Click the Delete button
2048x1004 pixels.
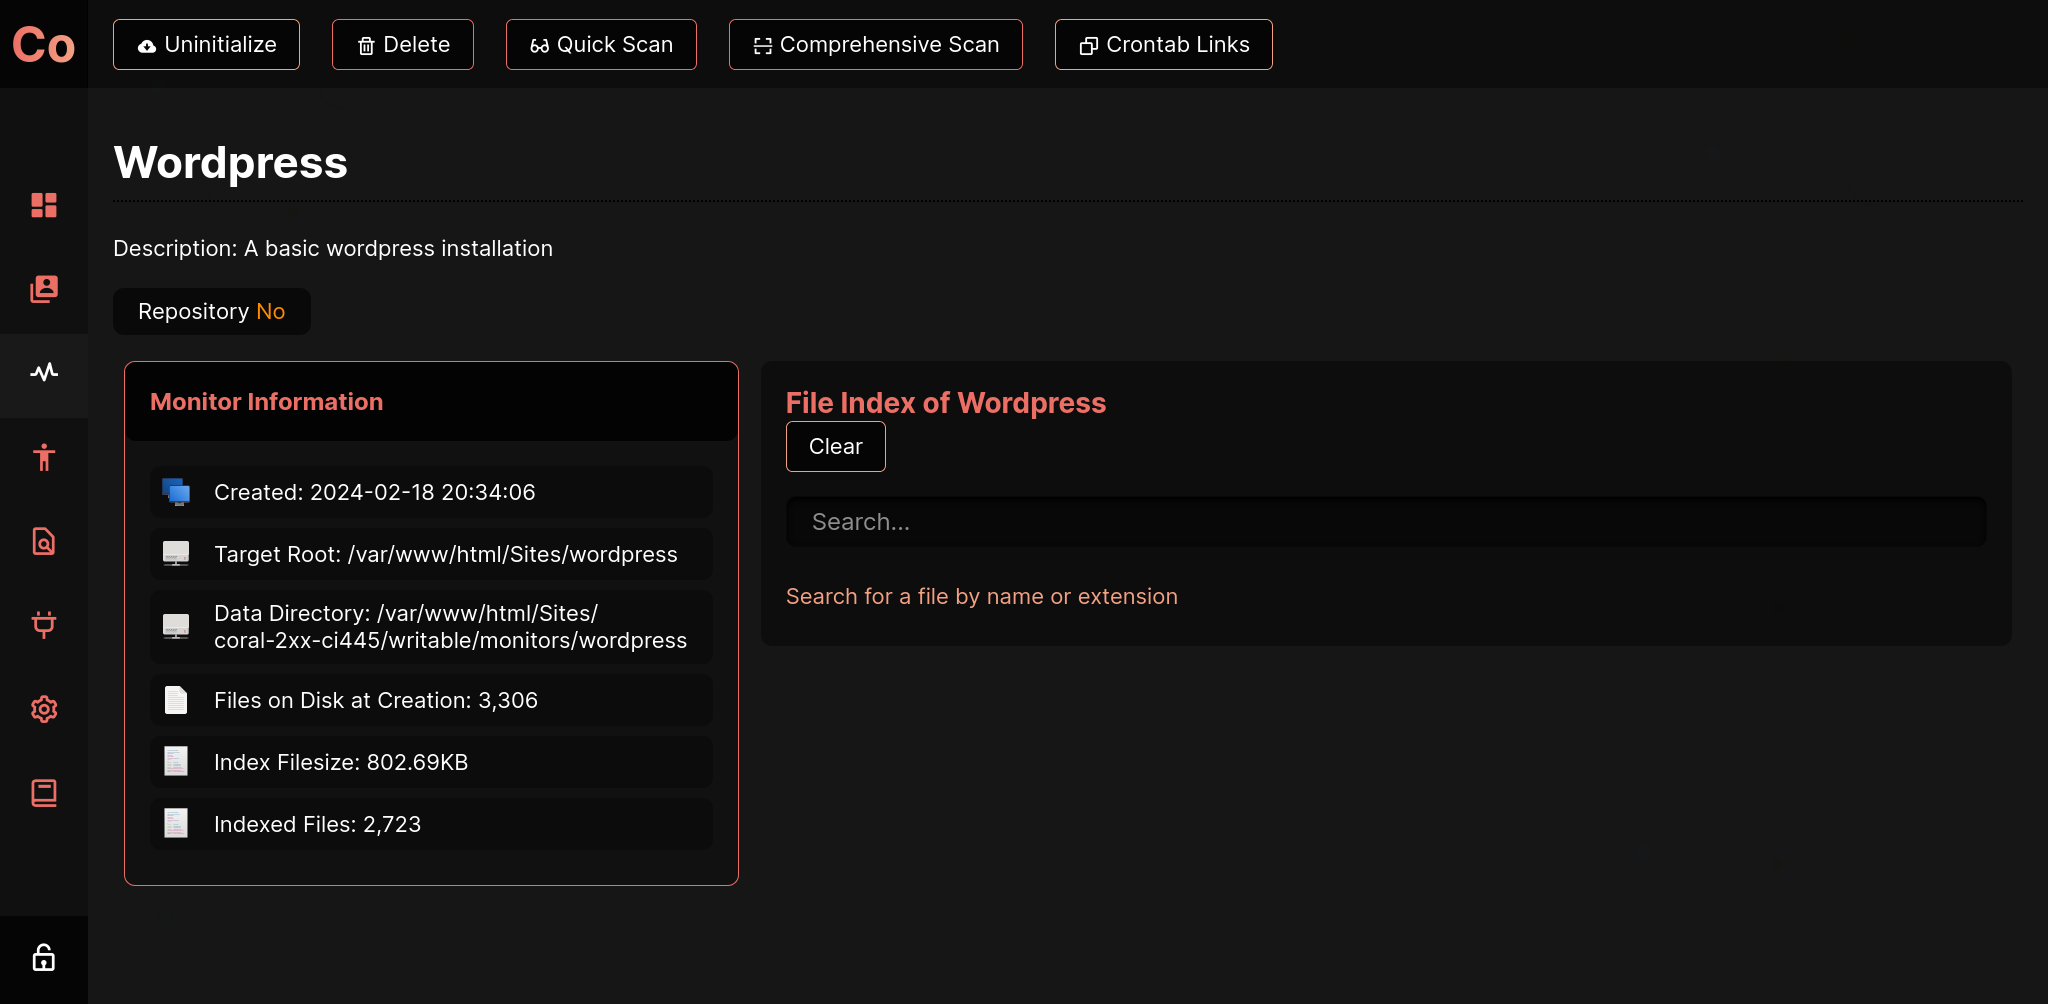[403, 45]
